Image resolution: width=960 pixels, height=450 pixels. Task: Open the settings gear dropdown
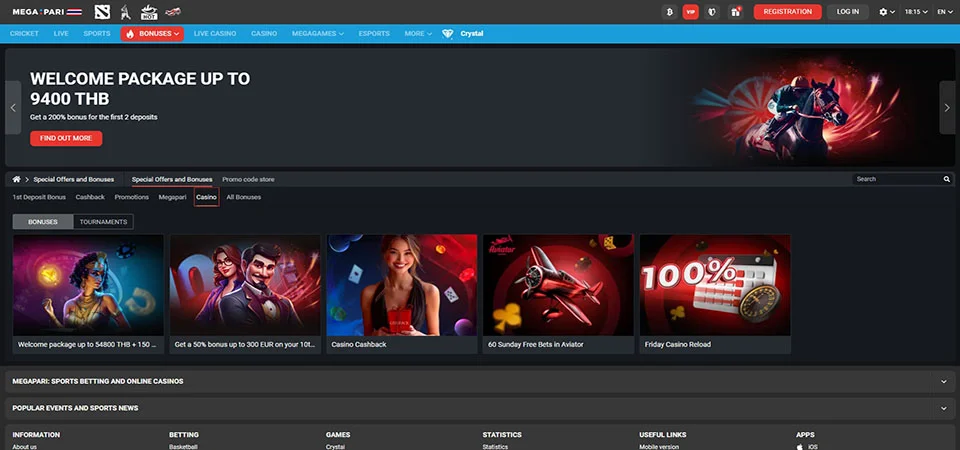pos(886,12)
